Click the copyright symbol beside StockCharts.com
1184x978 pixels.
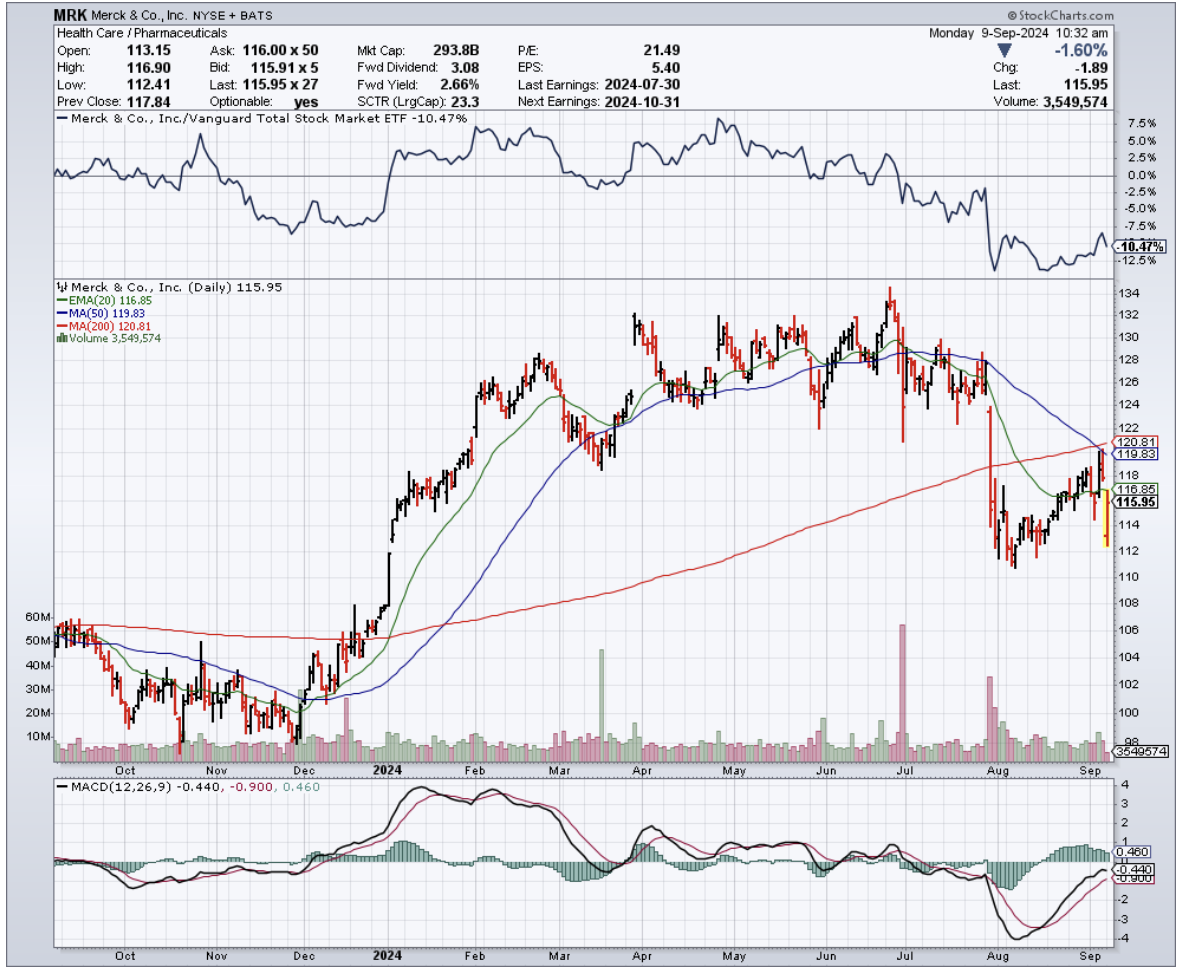click(1011, 16)
